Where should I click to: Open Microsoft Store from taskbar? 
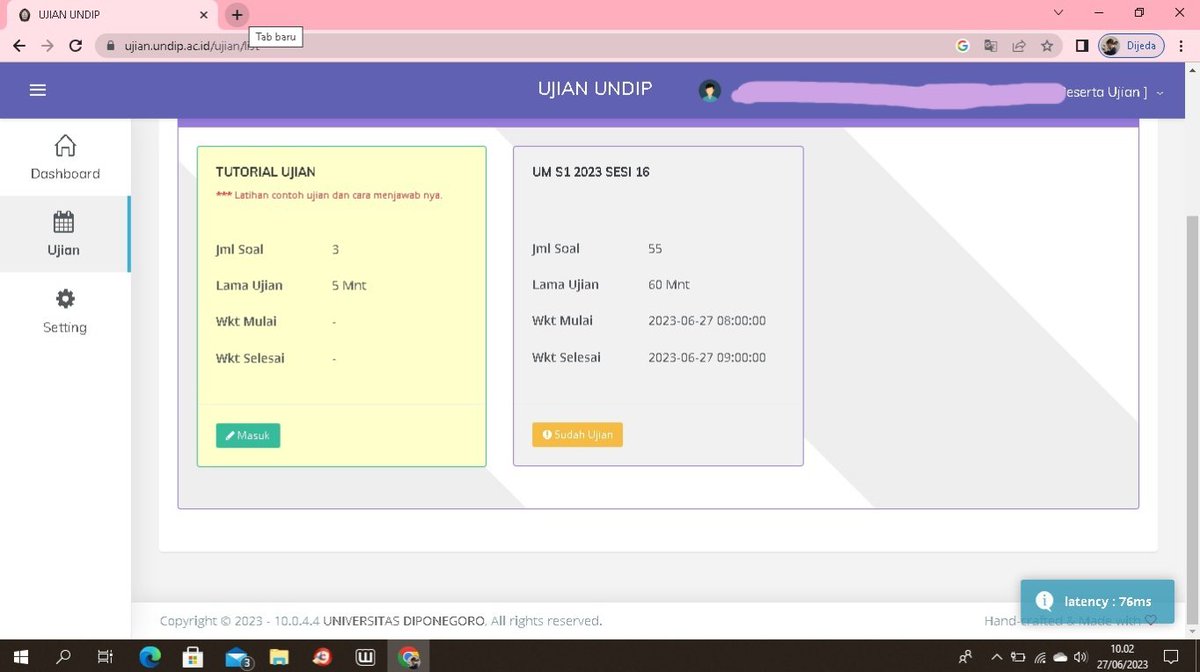coord(193,657)
